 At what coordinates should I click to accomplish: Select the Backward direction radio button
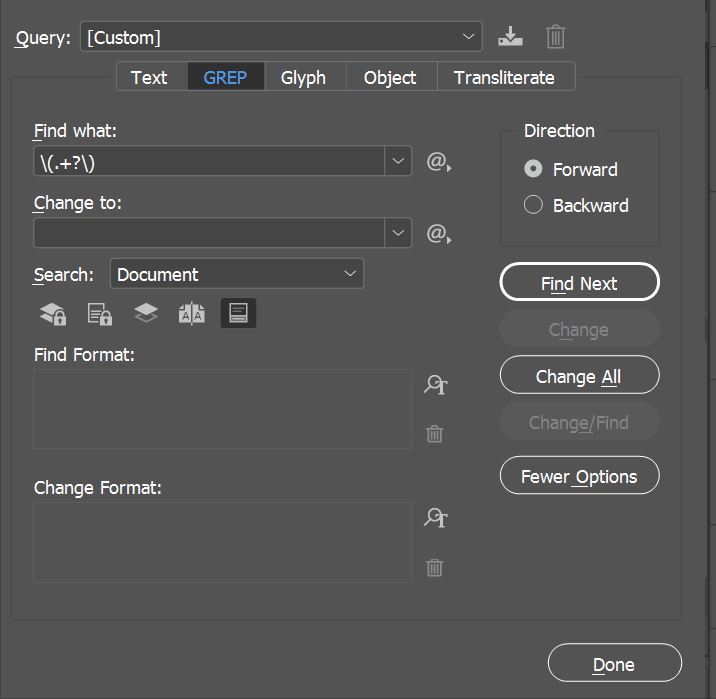pyautogui.click(x=534, y=205)
